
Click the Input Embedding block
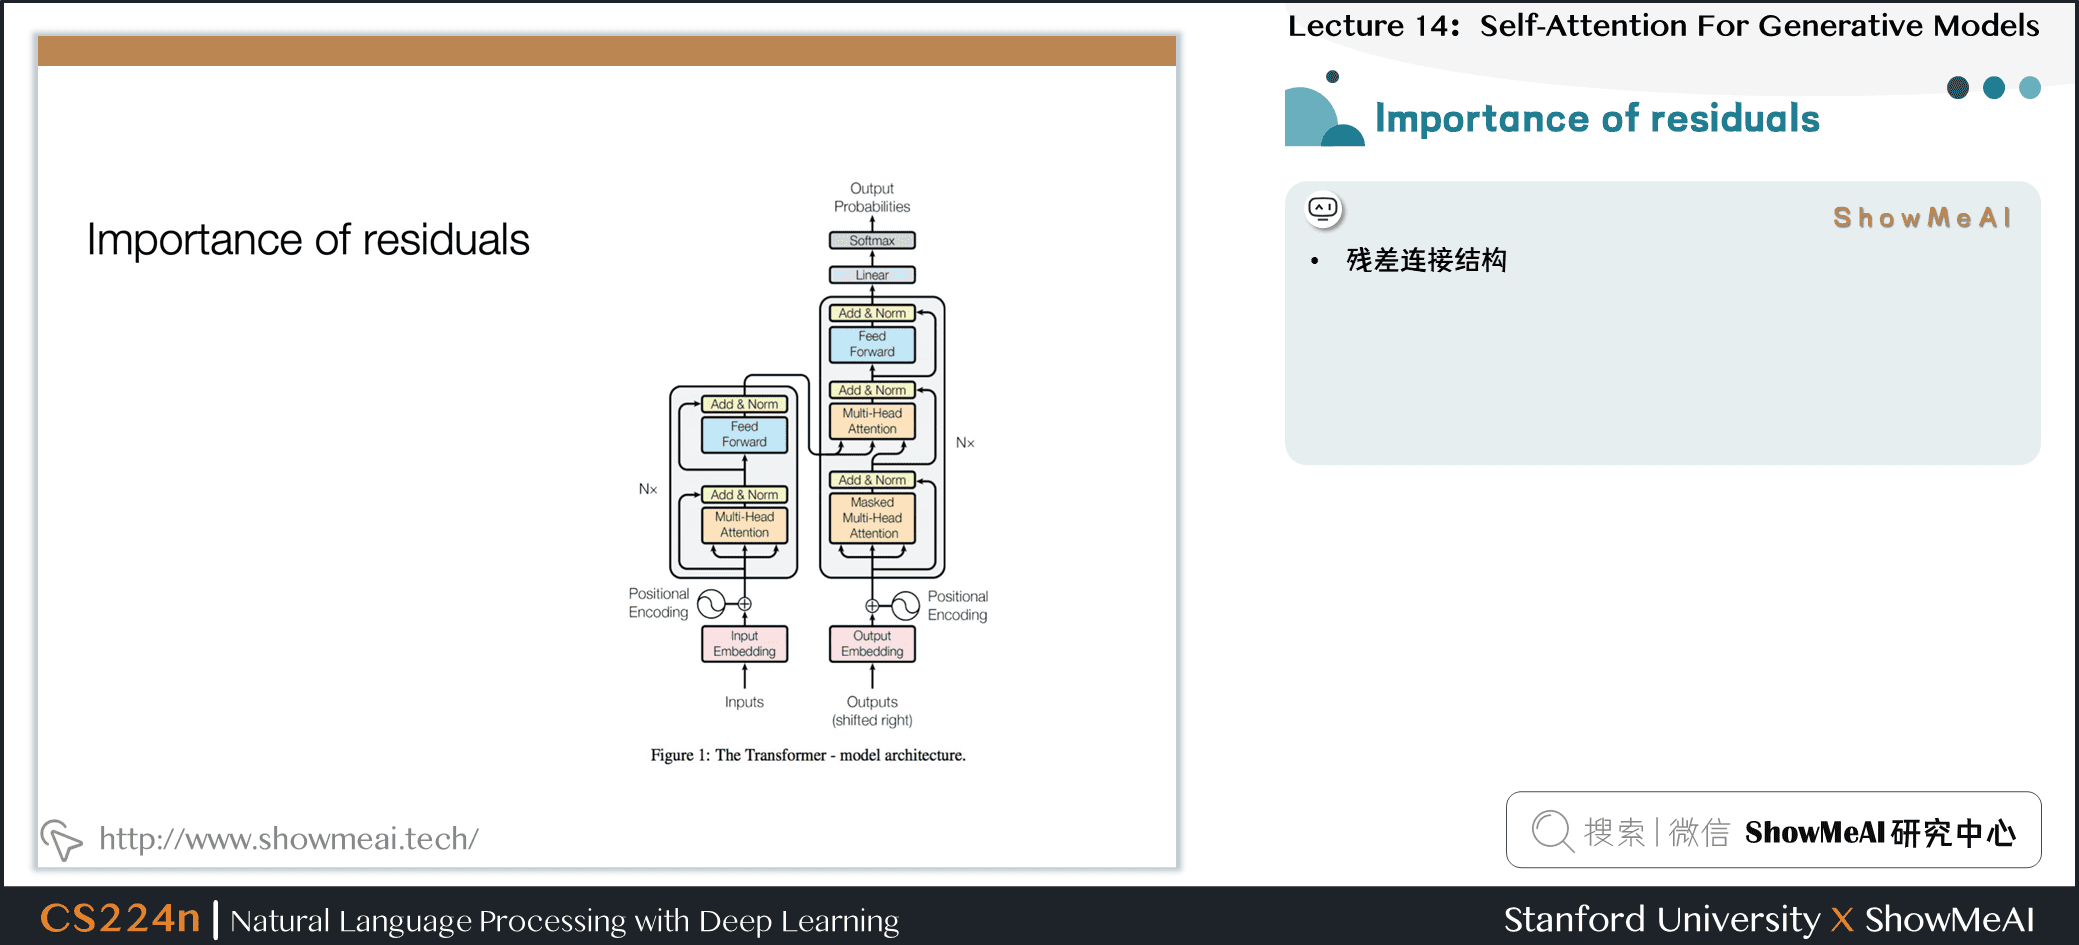pyautogui.click(x=744, y=644)
